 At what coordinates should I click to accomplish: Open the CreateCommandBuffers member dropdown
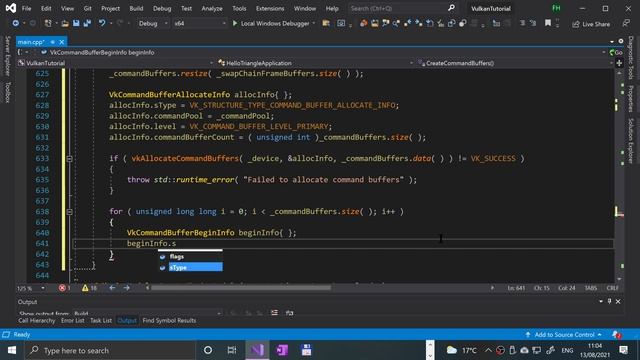[x=515, y=63]
